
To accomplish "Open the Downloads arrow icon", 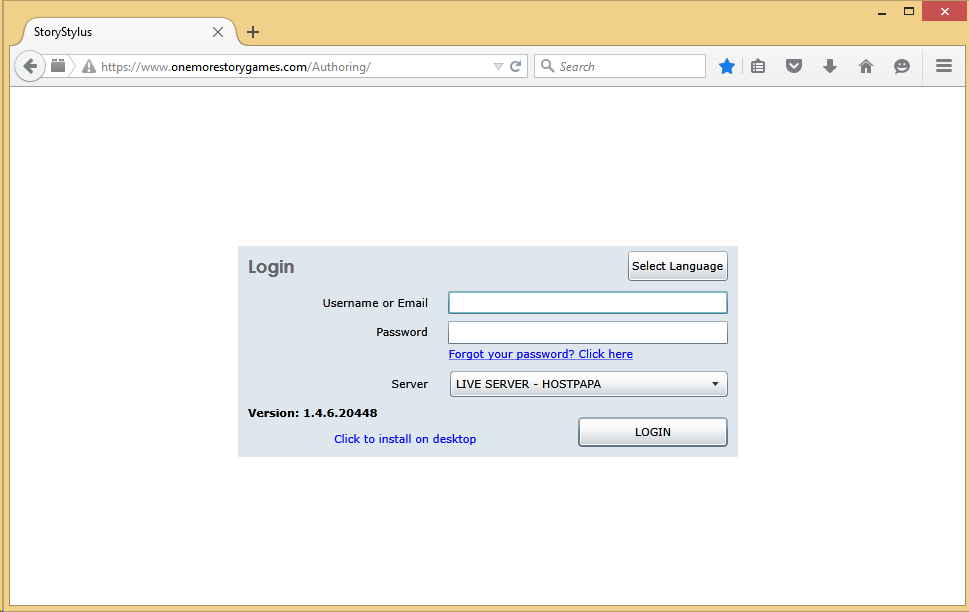I will (x=830, y=66).
